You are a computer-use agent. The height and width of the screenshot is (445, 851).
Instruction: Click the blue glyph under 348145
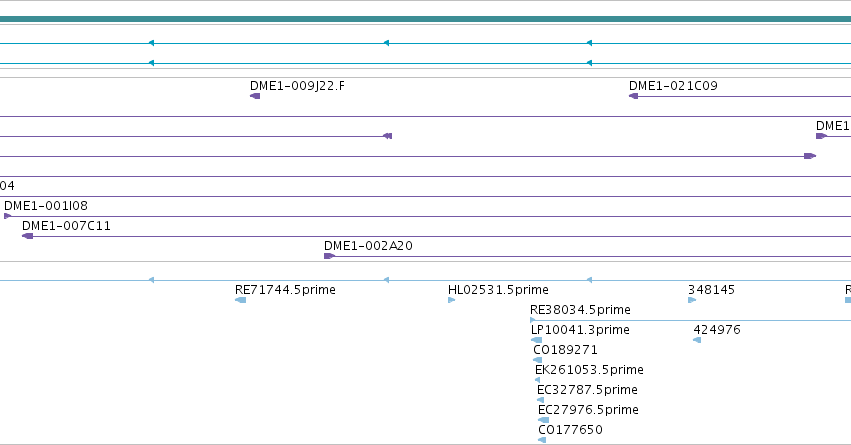[x=692, y=300]
